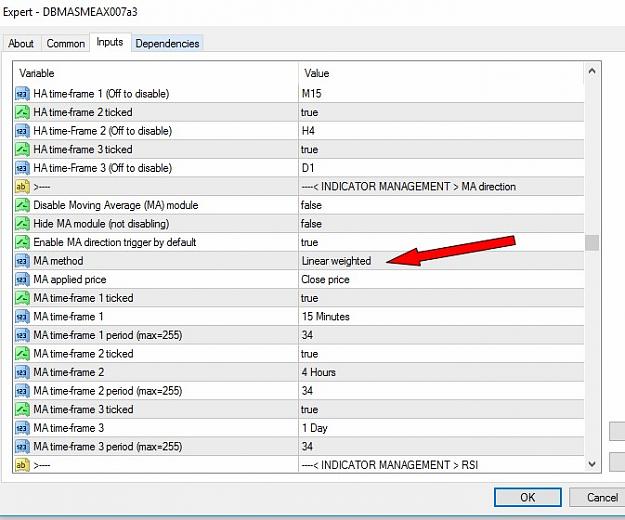Click the icon beside MA time-frame 3 period (max=255)

[x=22, y=447]
